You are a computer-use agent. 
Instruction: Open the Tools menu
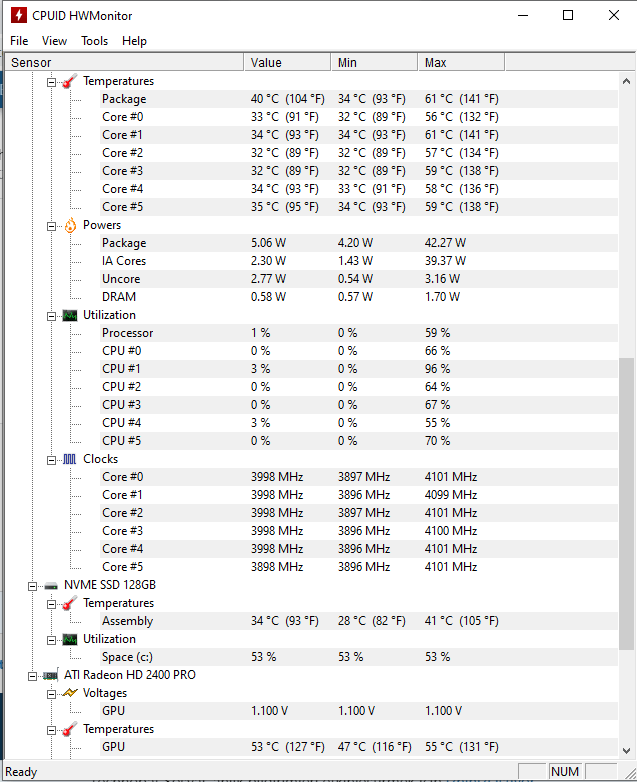click(x=94, y=41)
